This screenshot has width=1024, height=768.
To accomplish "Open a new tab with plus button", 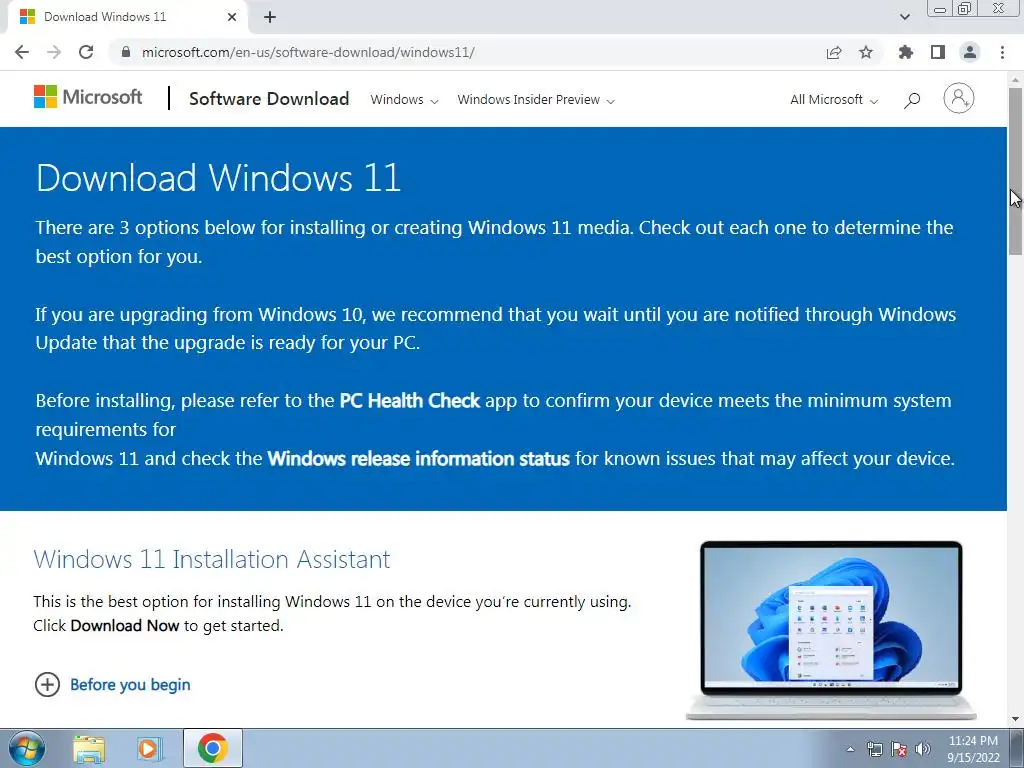I will [x=270, y=17].
